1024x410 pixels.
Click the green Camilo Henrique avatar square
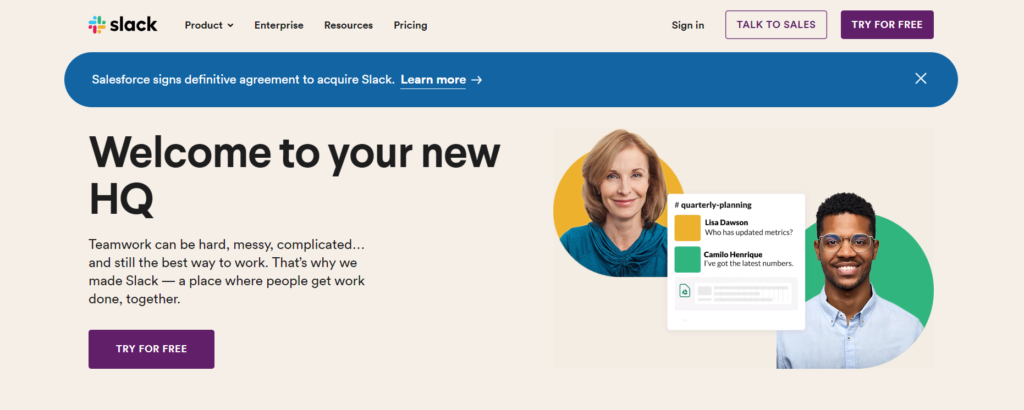click(x=687, y=259)
